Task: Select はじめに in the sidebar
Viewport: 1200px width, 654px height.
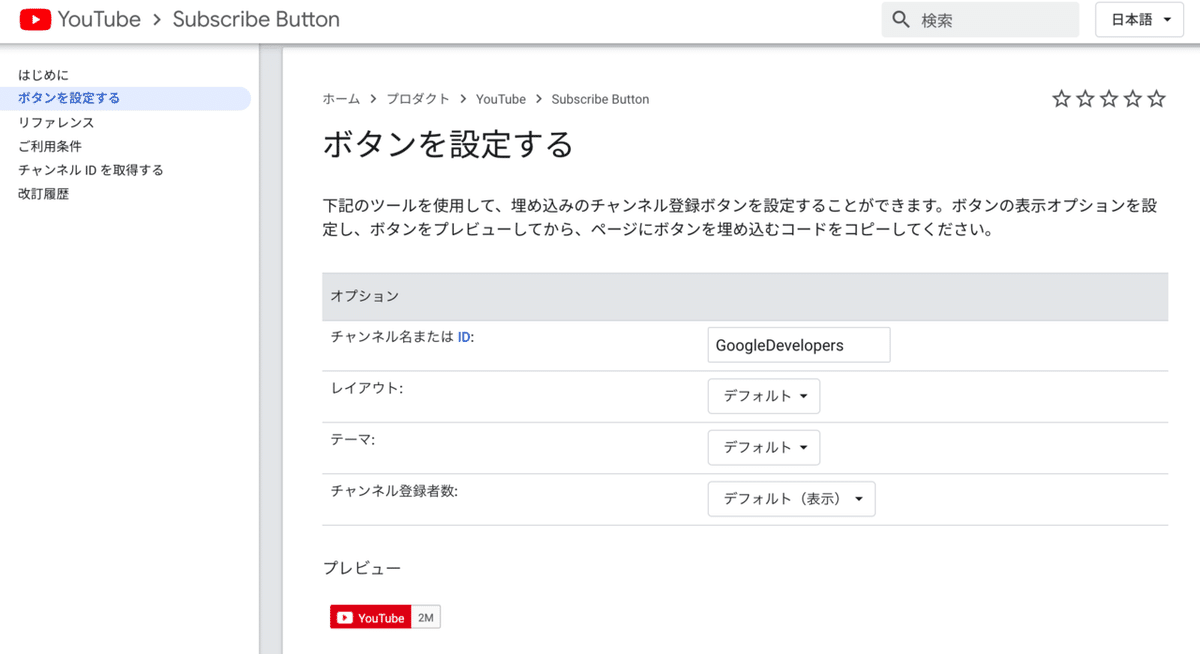Action: [x=43, y=75]
